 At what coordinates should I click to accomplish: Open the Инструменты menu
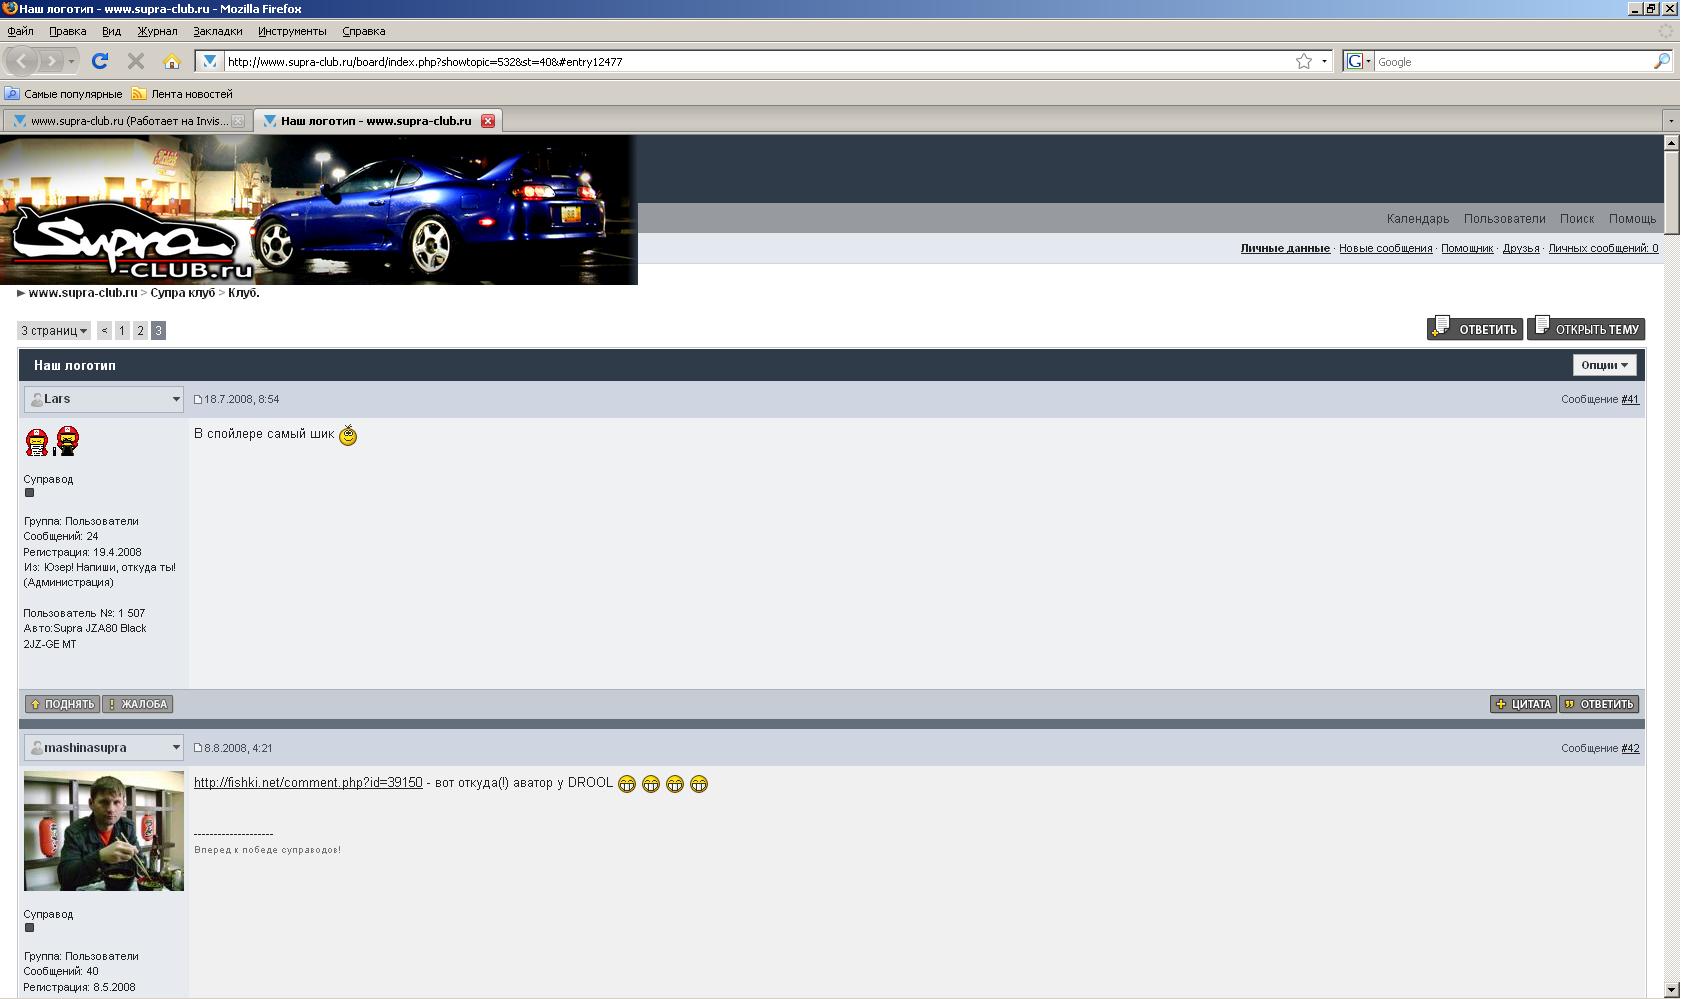coord(292,31)
